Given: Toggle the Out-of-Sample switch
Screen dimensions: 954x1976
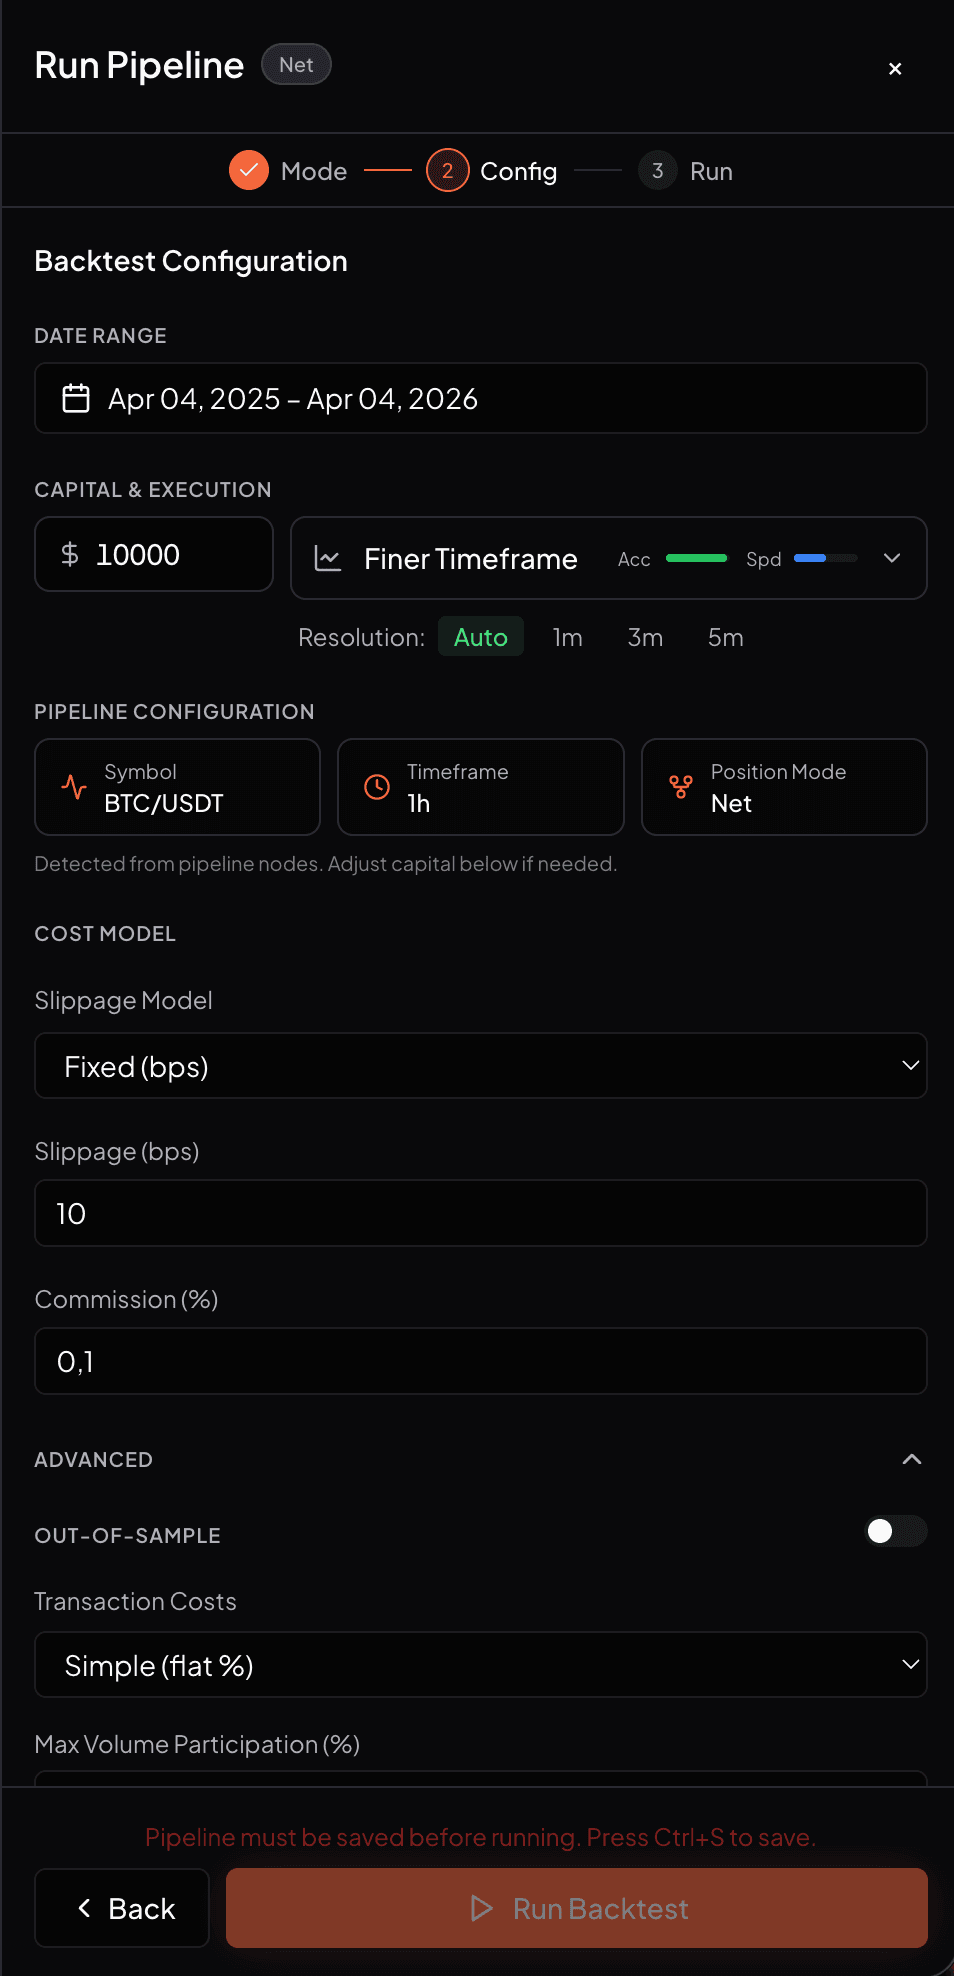Looking at the screenshot, I should [895, 1531].
